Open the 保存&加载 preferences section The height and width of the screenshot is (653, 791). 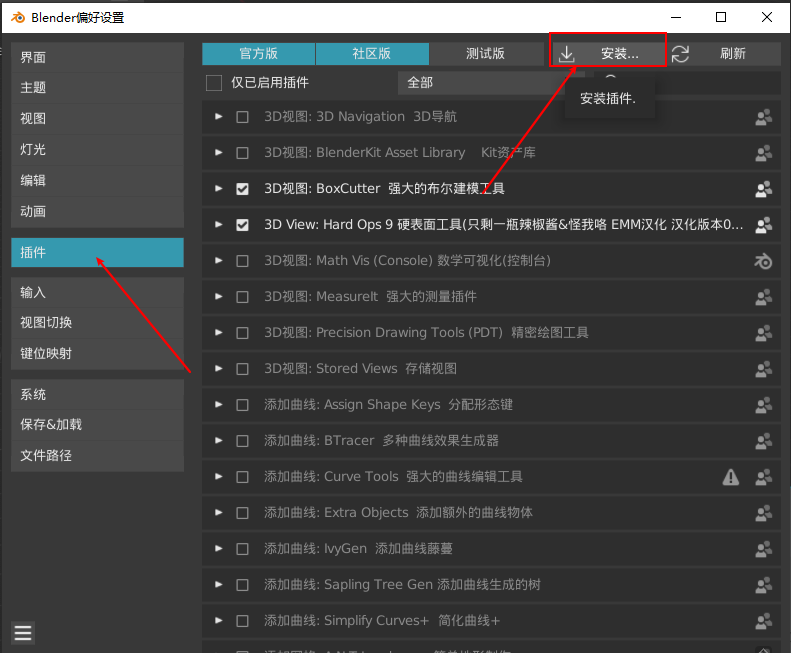pyautogui.click(x=97, y=425)
